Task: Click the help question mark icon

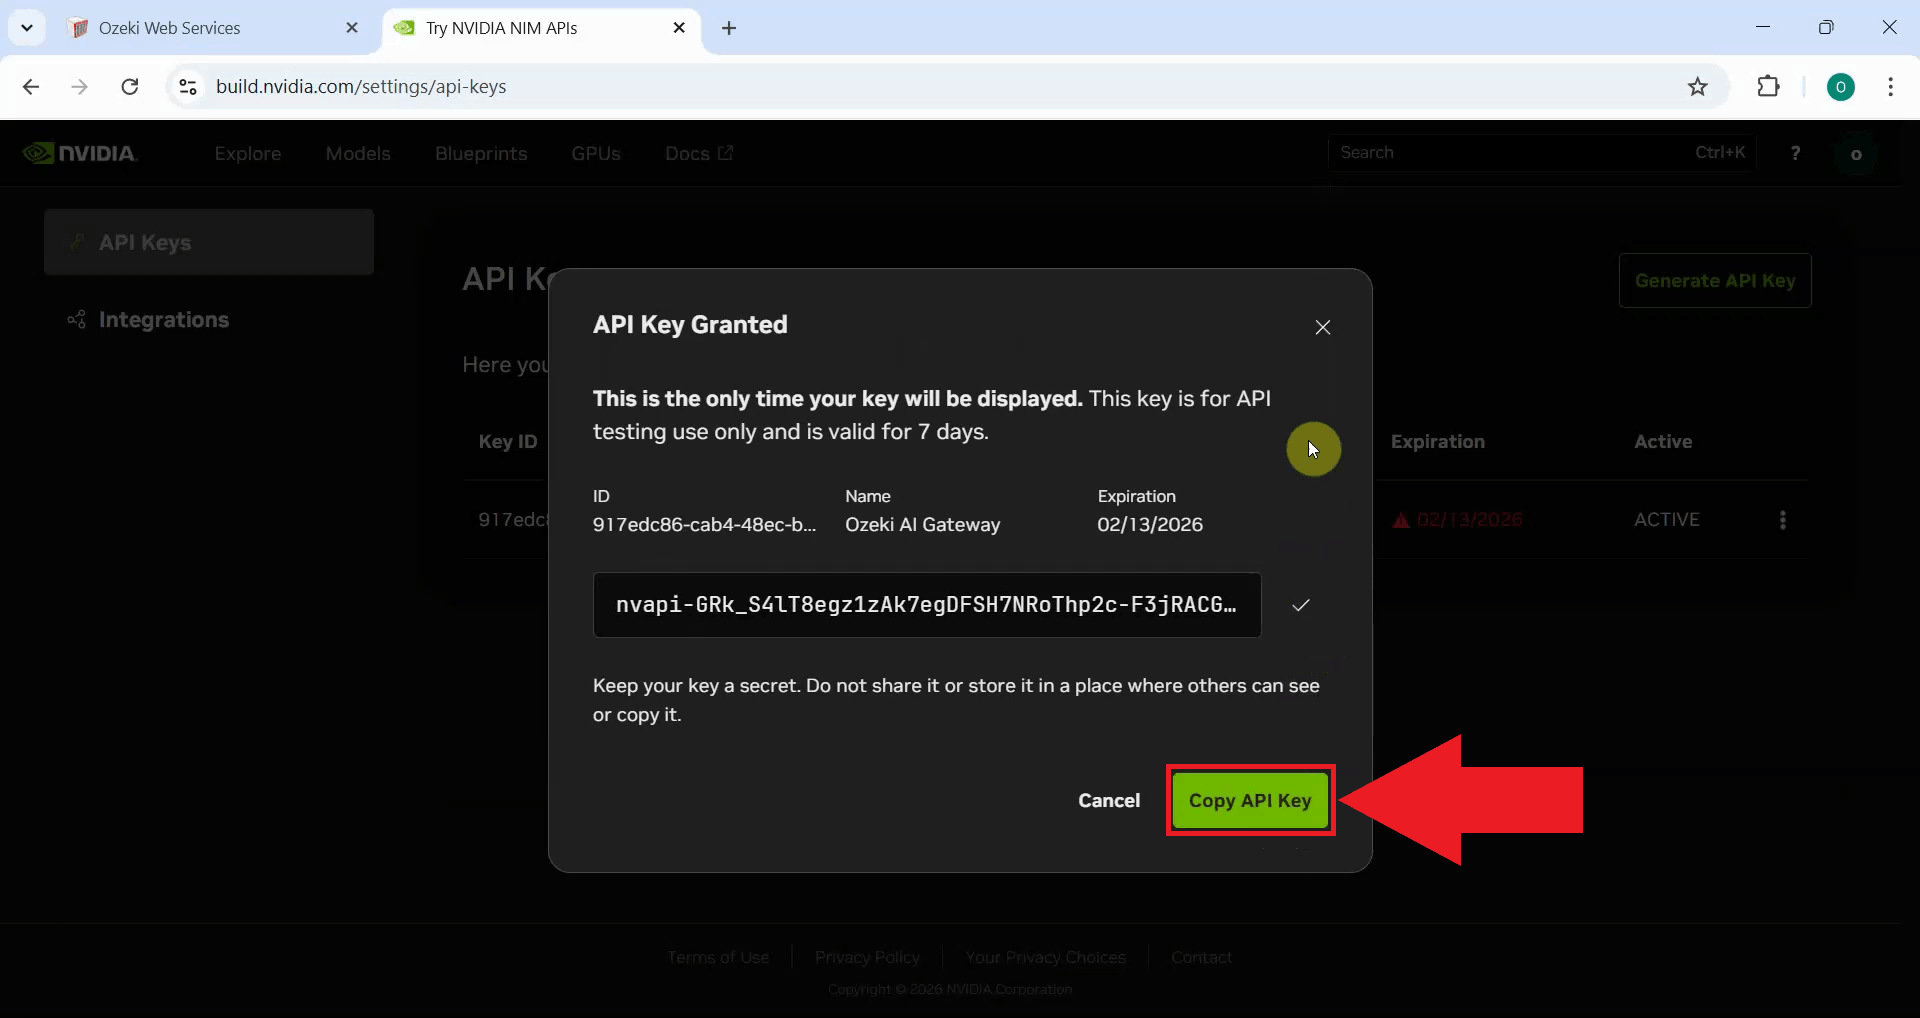Action: tap(1795, 152)
